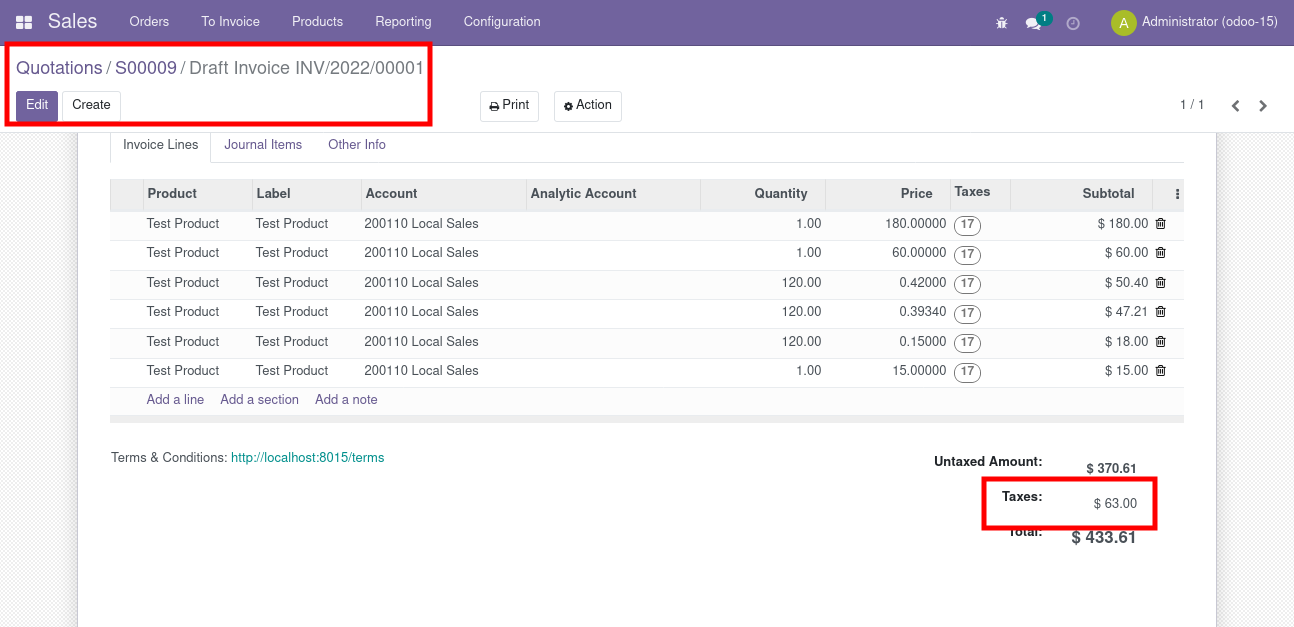1294x627 pixels.
Task: Open the Action gear menu
Action: [587, 105]
